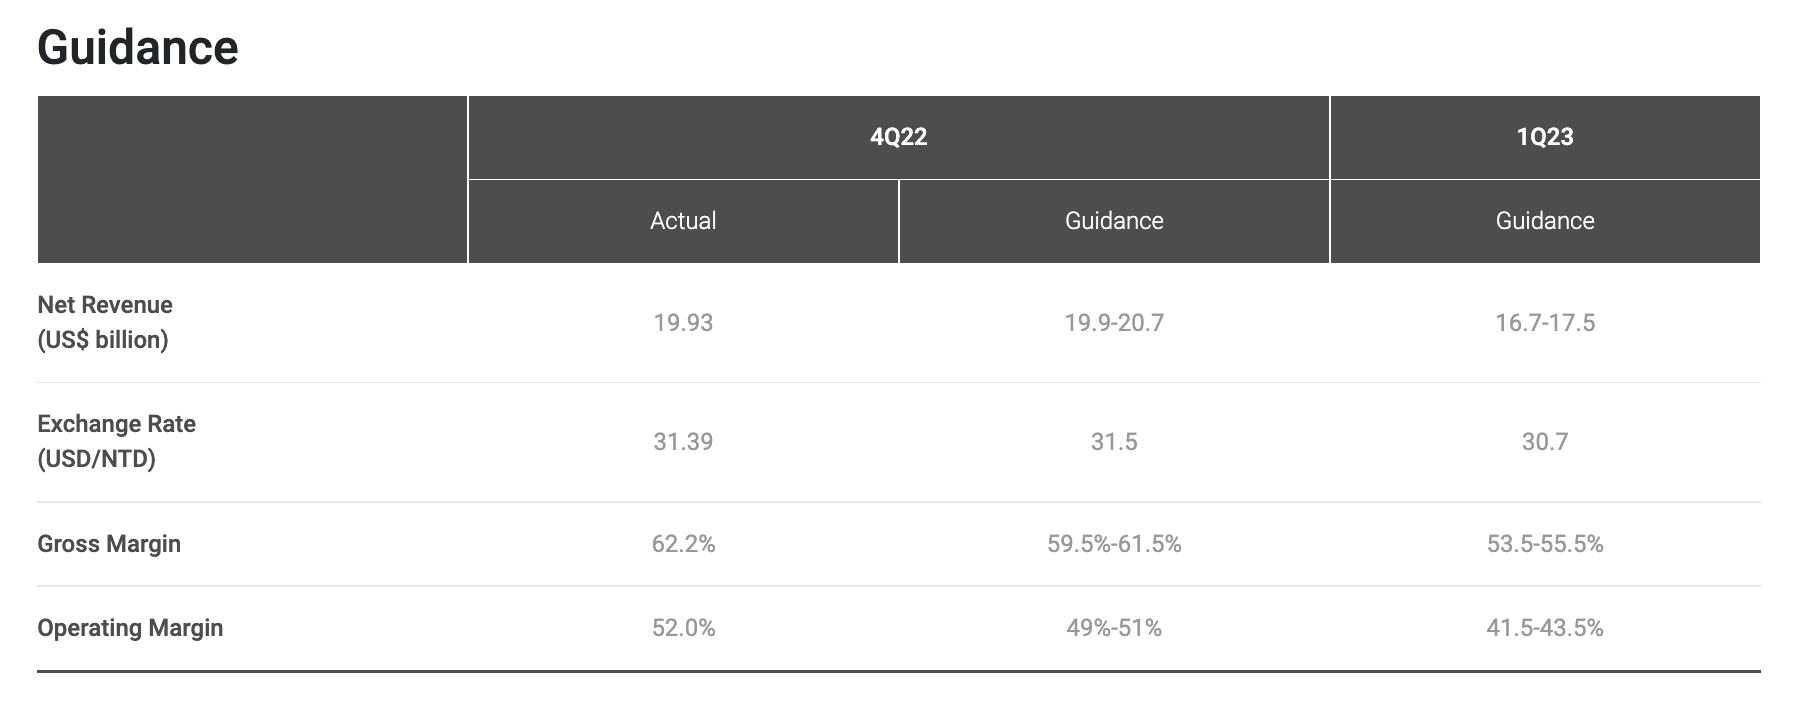Click the 59.5%-61.5% gross margin cell
The image size is (1806, 710).
1114,544
